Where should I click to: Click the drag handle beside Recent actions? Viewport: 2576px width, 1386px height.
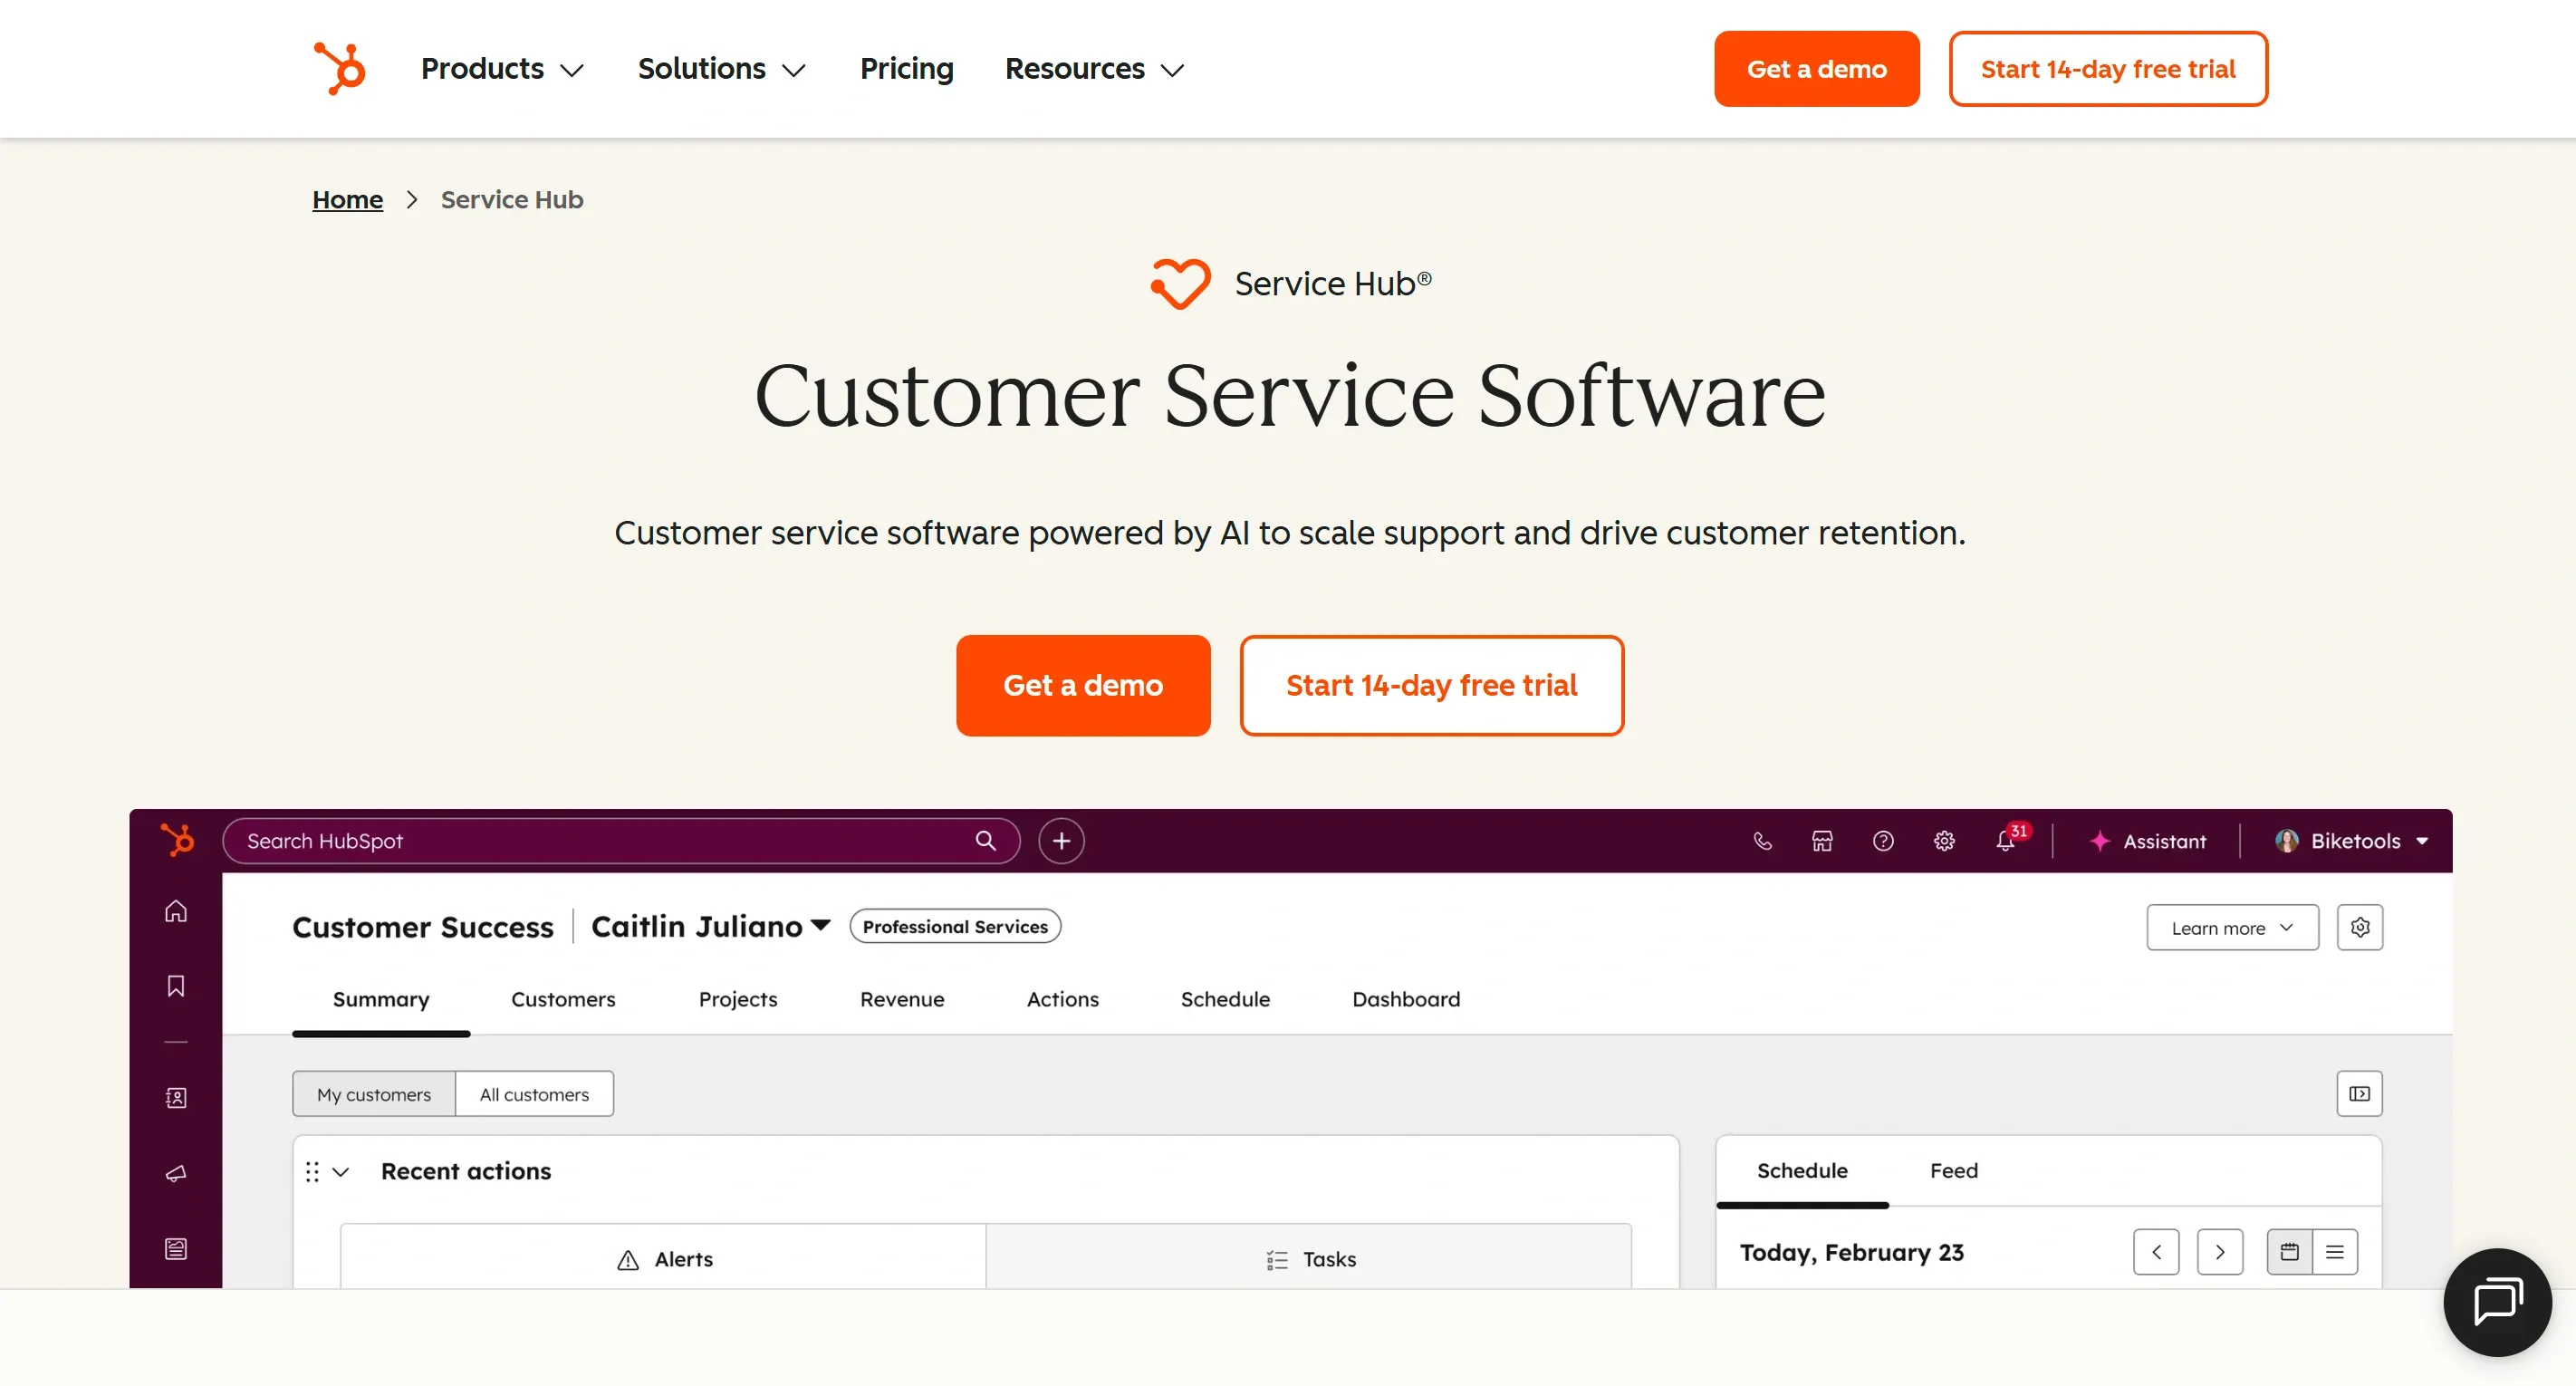coord(312,1171)
